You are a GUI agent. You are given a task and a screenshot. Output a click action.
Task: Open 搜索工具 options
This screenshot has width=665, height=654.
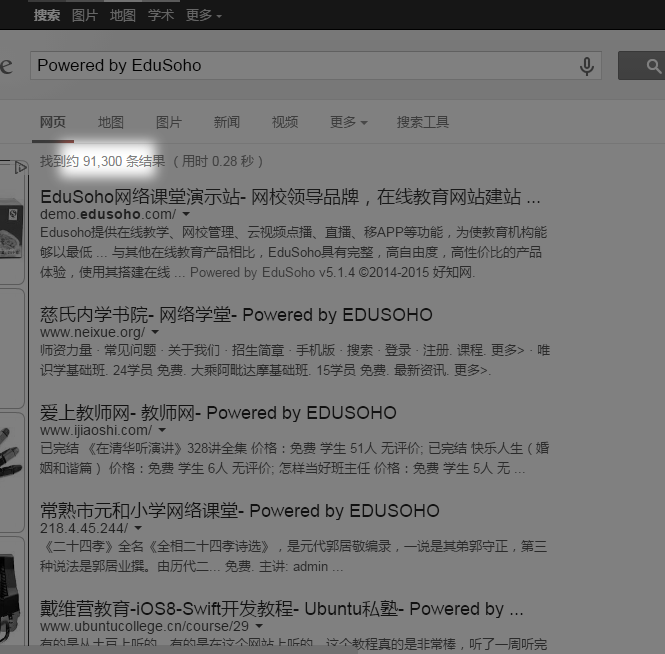tap(423, 122)
